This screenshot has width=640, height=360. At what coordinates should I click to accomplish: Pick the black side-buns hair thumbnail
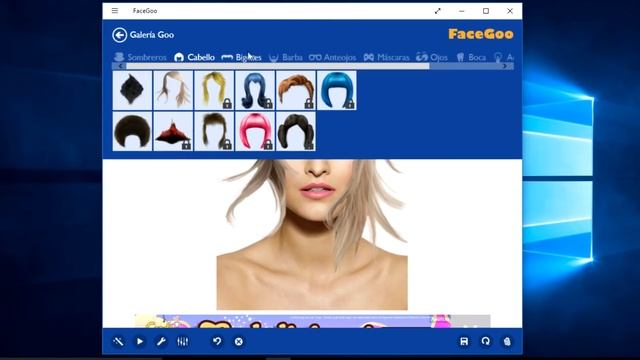pyautogui.click(x=296, y=131)
